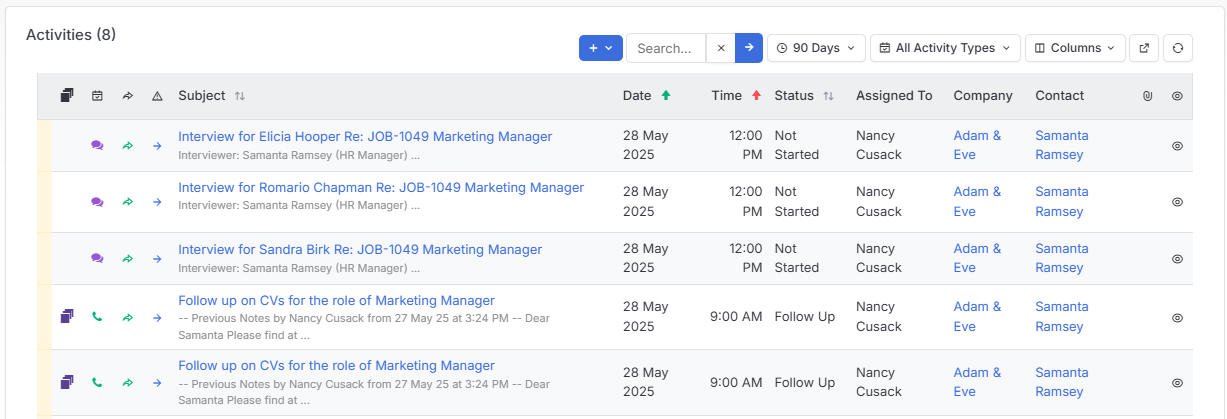1227x419 pixels.
Task: Click the warning triangle column header
Action: (157, 96)
